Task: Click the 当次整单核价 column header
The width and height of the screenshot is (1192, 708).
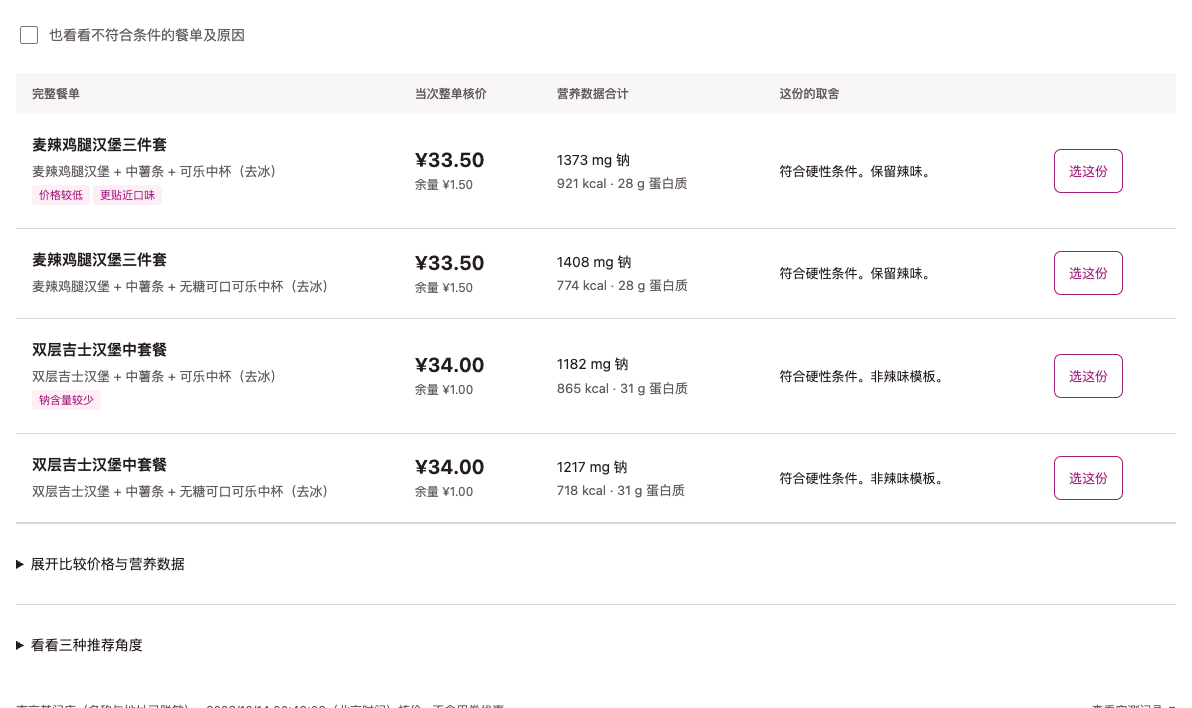Action: (x=450, y=94)
